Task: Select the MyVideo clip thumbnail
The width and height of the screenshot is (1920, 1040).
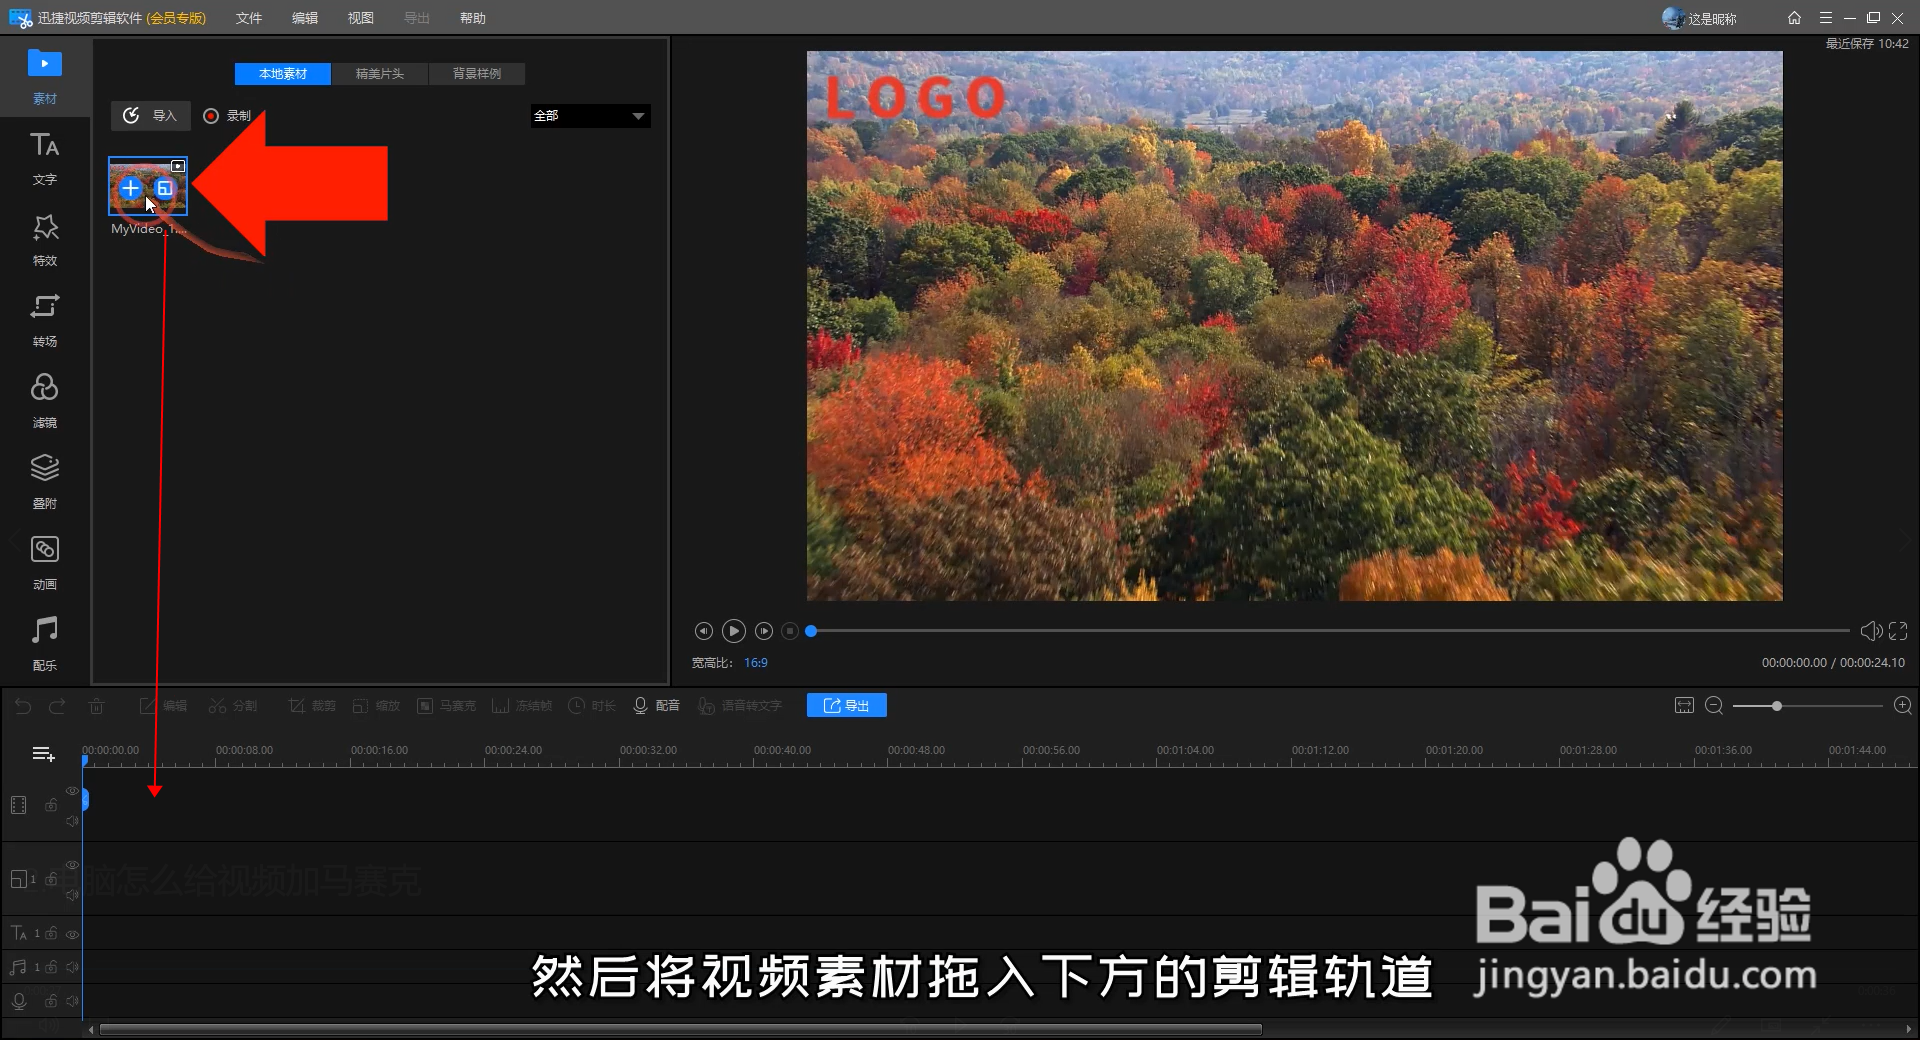Action: tap(148, 186)
